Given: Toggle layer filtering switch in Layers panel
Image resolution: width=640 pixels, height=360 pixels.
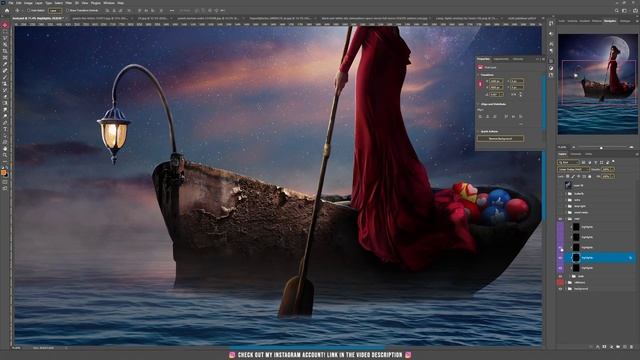Looking at the screenshot, I should (x=613, y=162).
